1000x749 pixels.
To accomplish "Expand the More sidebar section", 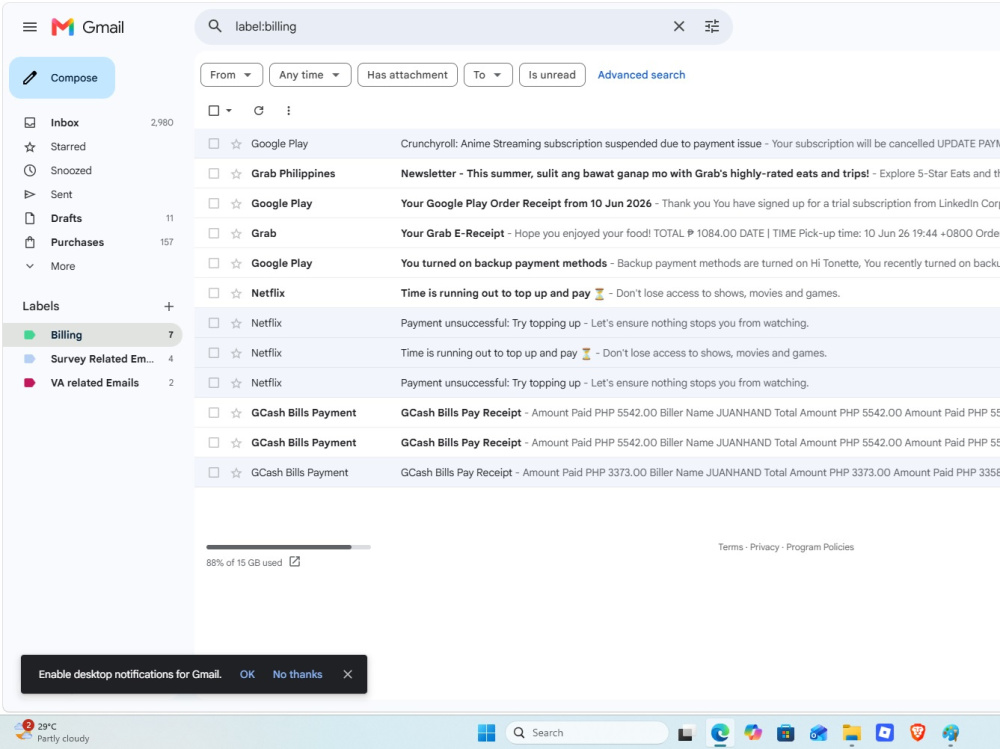I will click(x=62, y=266).
